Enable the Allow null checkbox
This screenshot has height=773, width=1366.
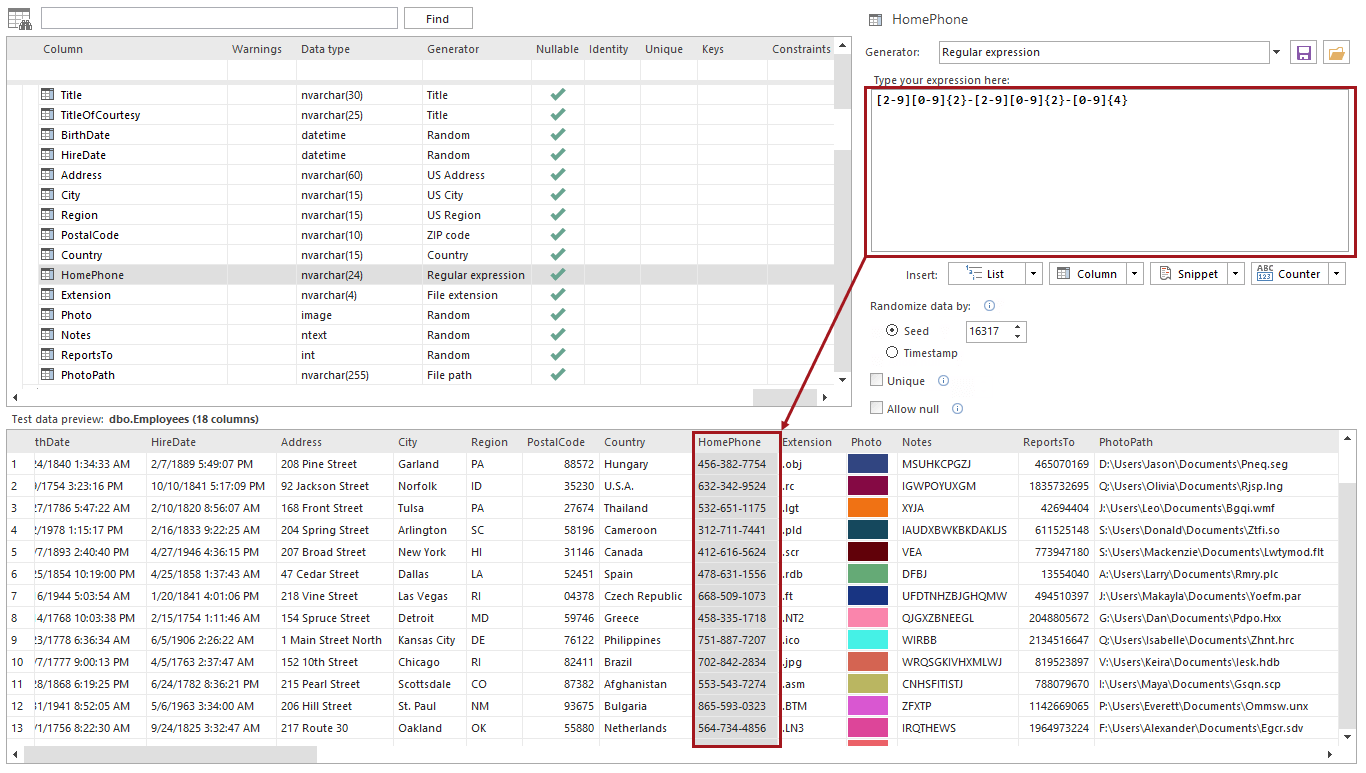(876, 409)
